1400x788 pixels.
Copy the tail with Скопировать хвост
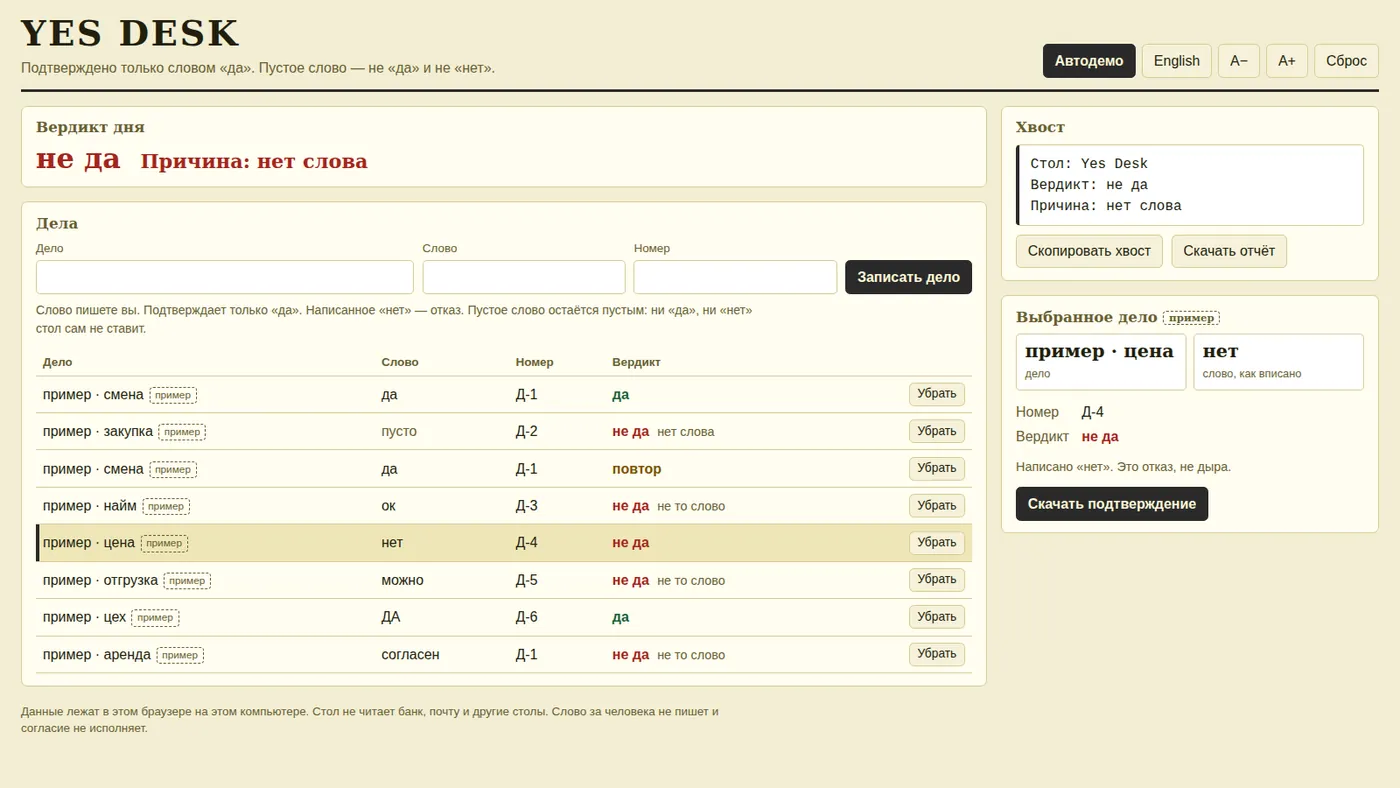[x=1089, y=251]
